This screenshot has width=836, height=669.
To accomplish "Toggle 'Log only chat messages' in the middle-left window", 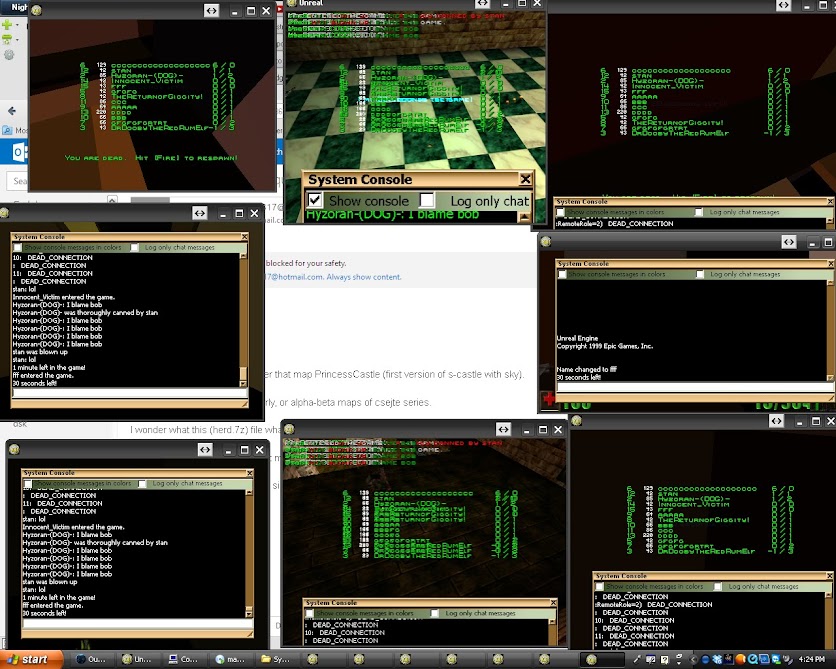I will click(x=134, y=247).
